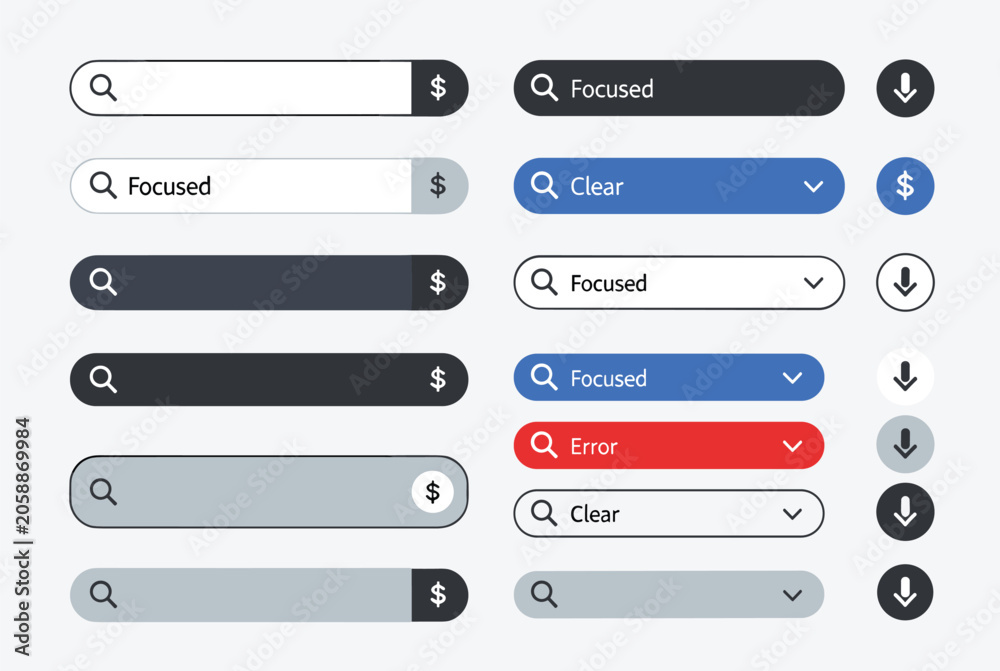The image size is (1000, 671).
Task: Click the white circular dollar icon inside gray search bar
Action: pos(432,492)
